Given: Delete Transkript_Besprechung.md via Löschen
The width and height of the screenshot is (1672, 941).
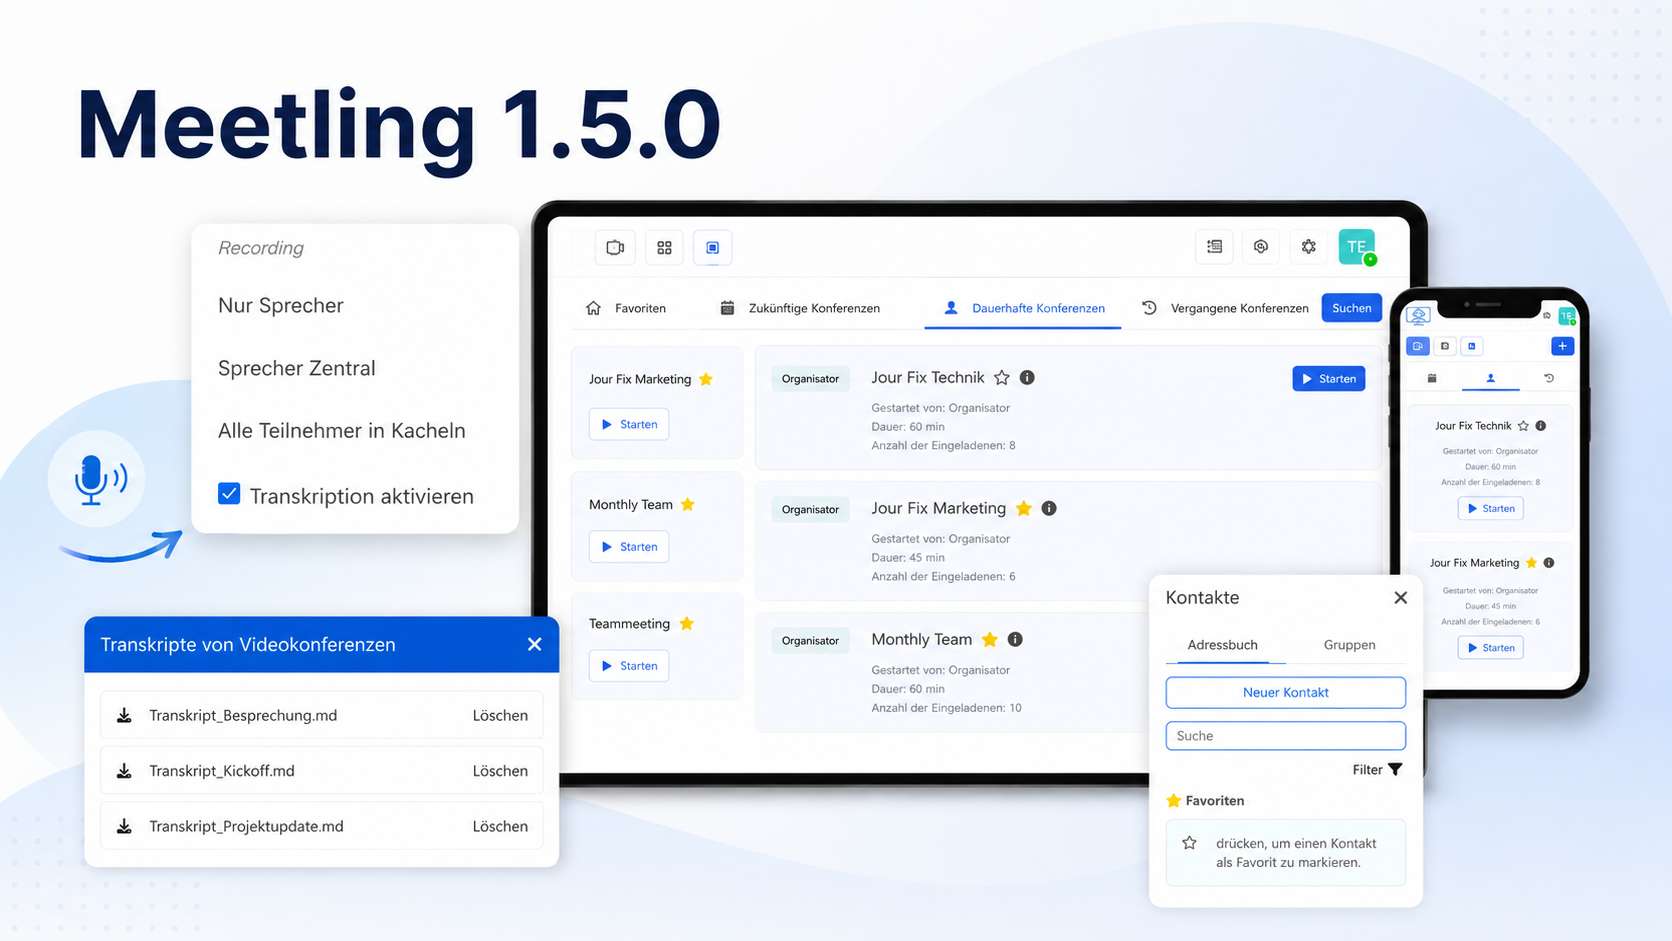Looking at the screenshot, I should [500, 715].
